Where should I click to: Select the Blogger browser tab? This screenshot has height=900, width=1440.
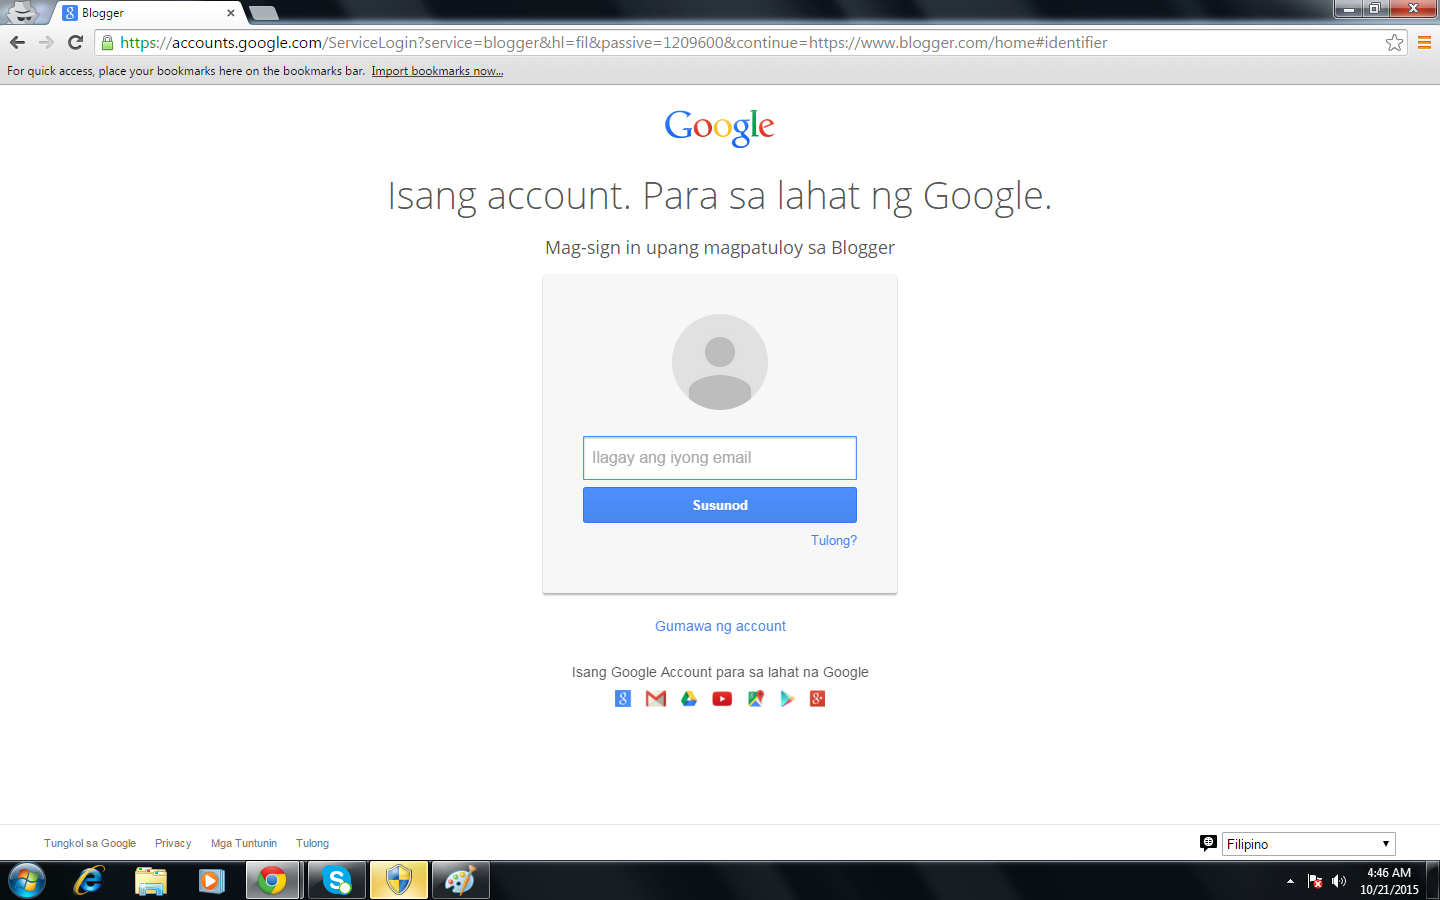[x=148, y=13]
